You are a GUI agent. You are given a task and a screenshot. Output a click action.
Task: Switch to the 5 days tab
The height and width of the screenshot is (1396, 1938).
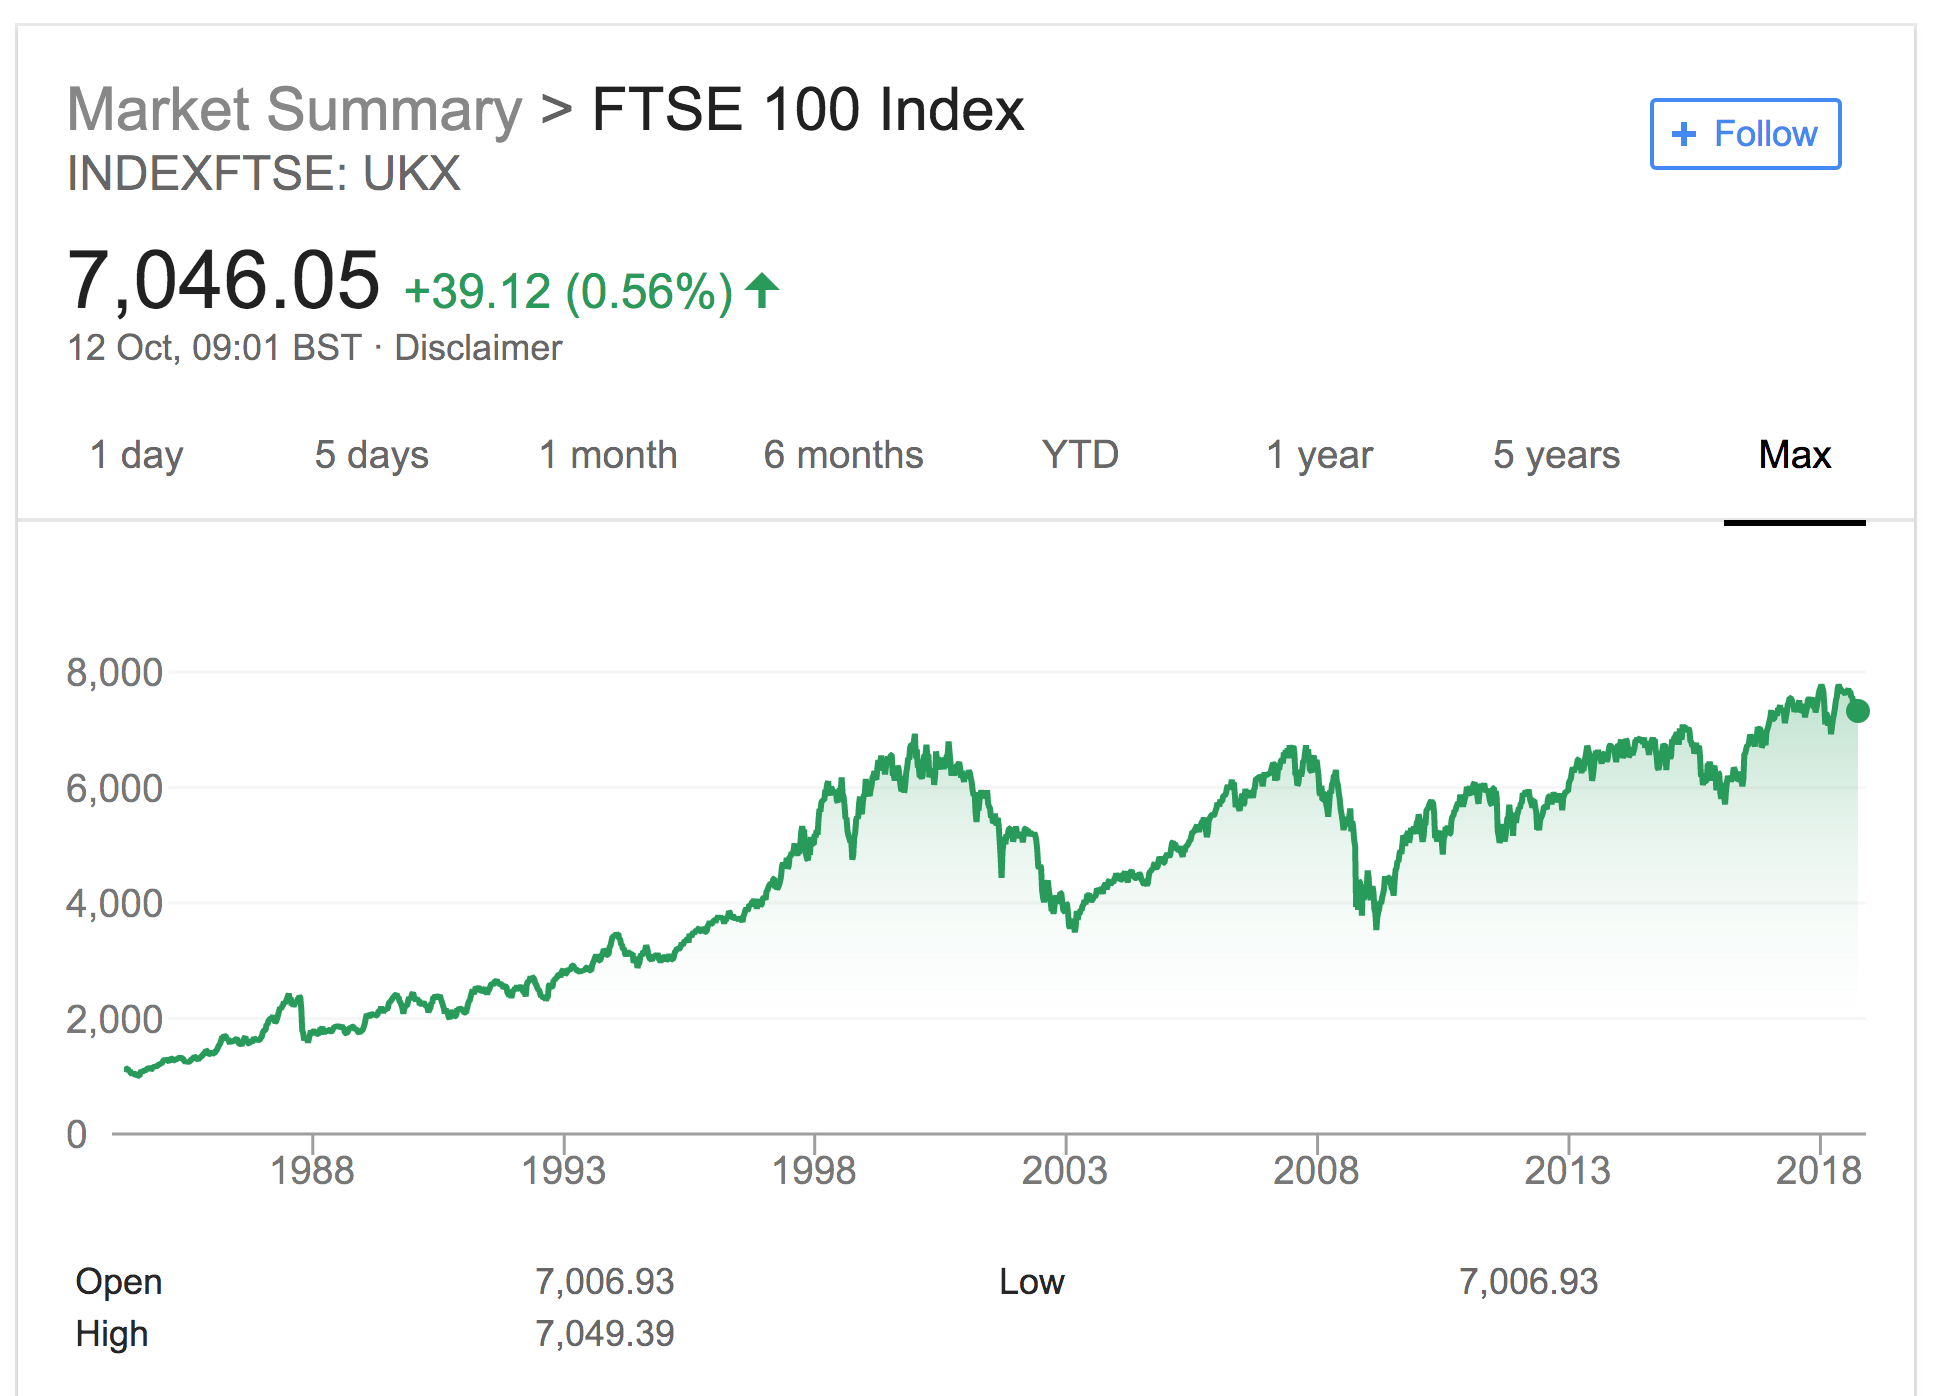point(371,455)
